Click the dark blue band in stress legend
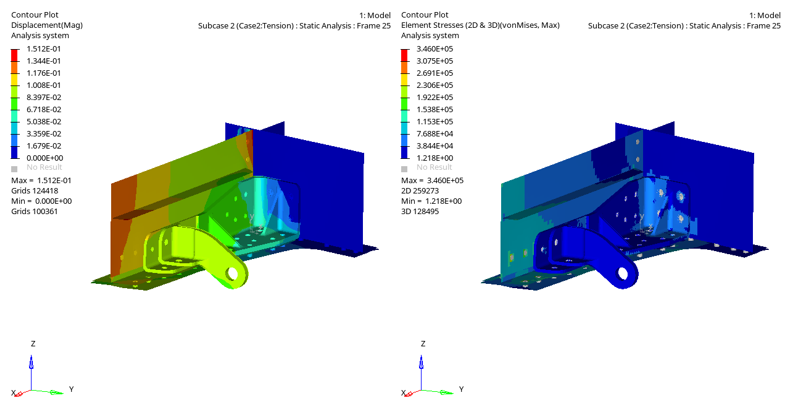 pos(404,152)
